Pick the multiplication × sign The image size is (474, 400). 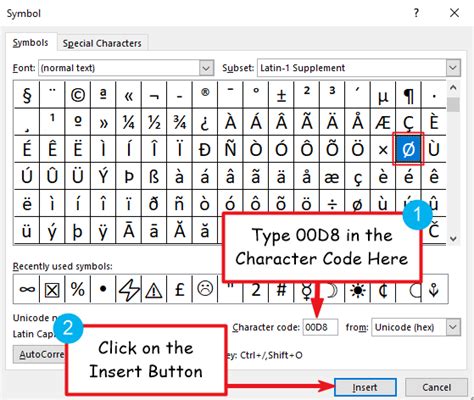click(x=383, y=149)
